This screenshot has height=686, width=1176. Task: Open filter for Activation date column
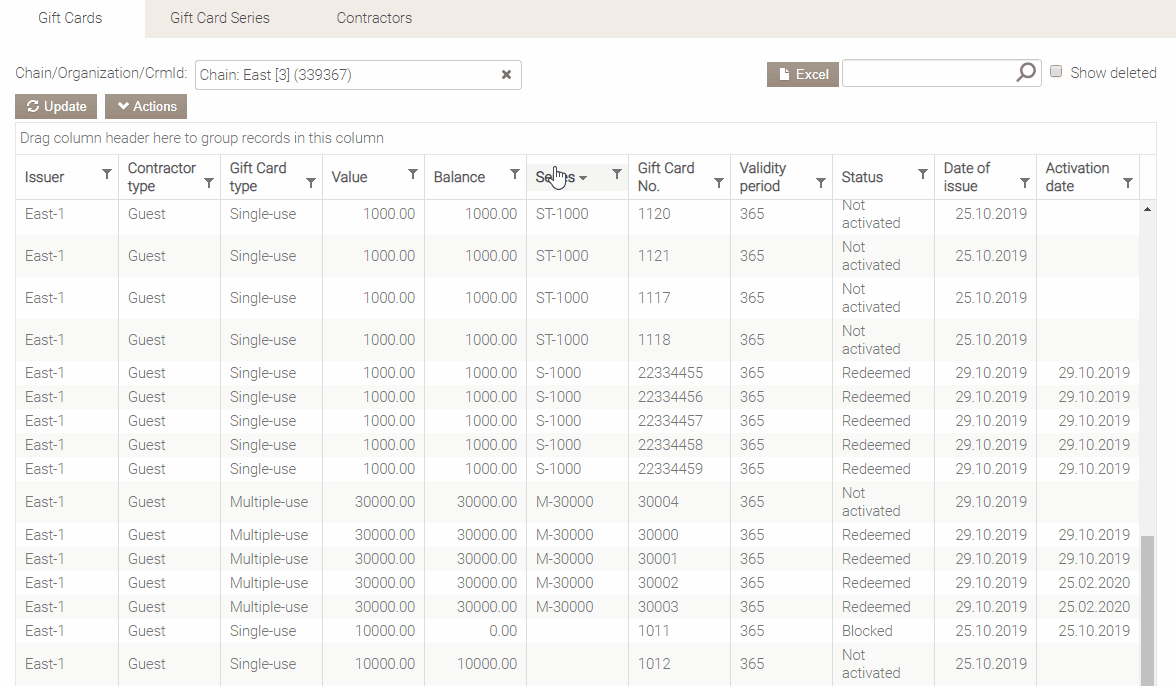coord(1128,183)
